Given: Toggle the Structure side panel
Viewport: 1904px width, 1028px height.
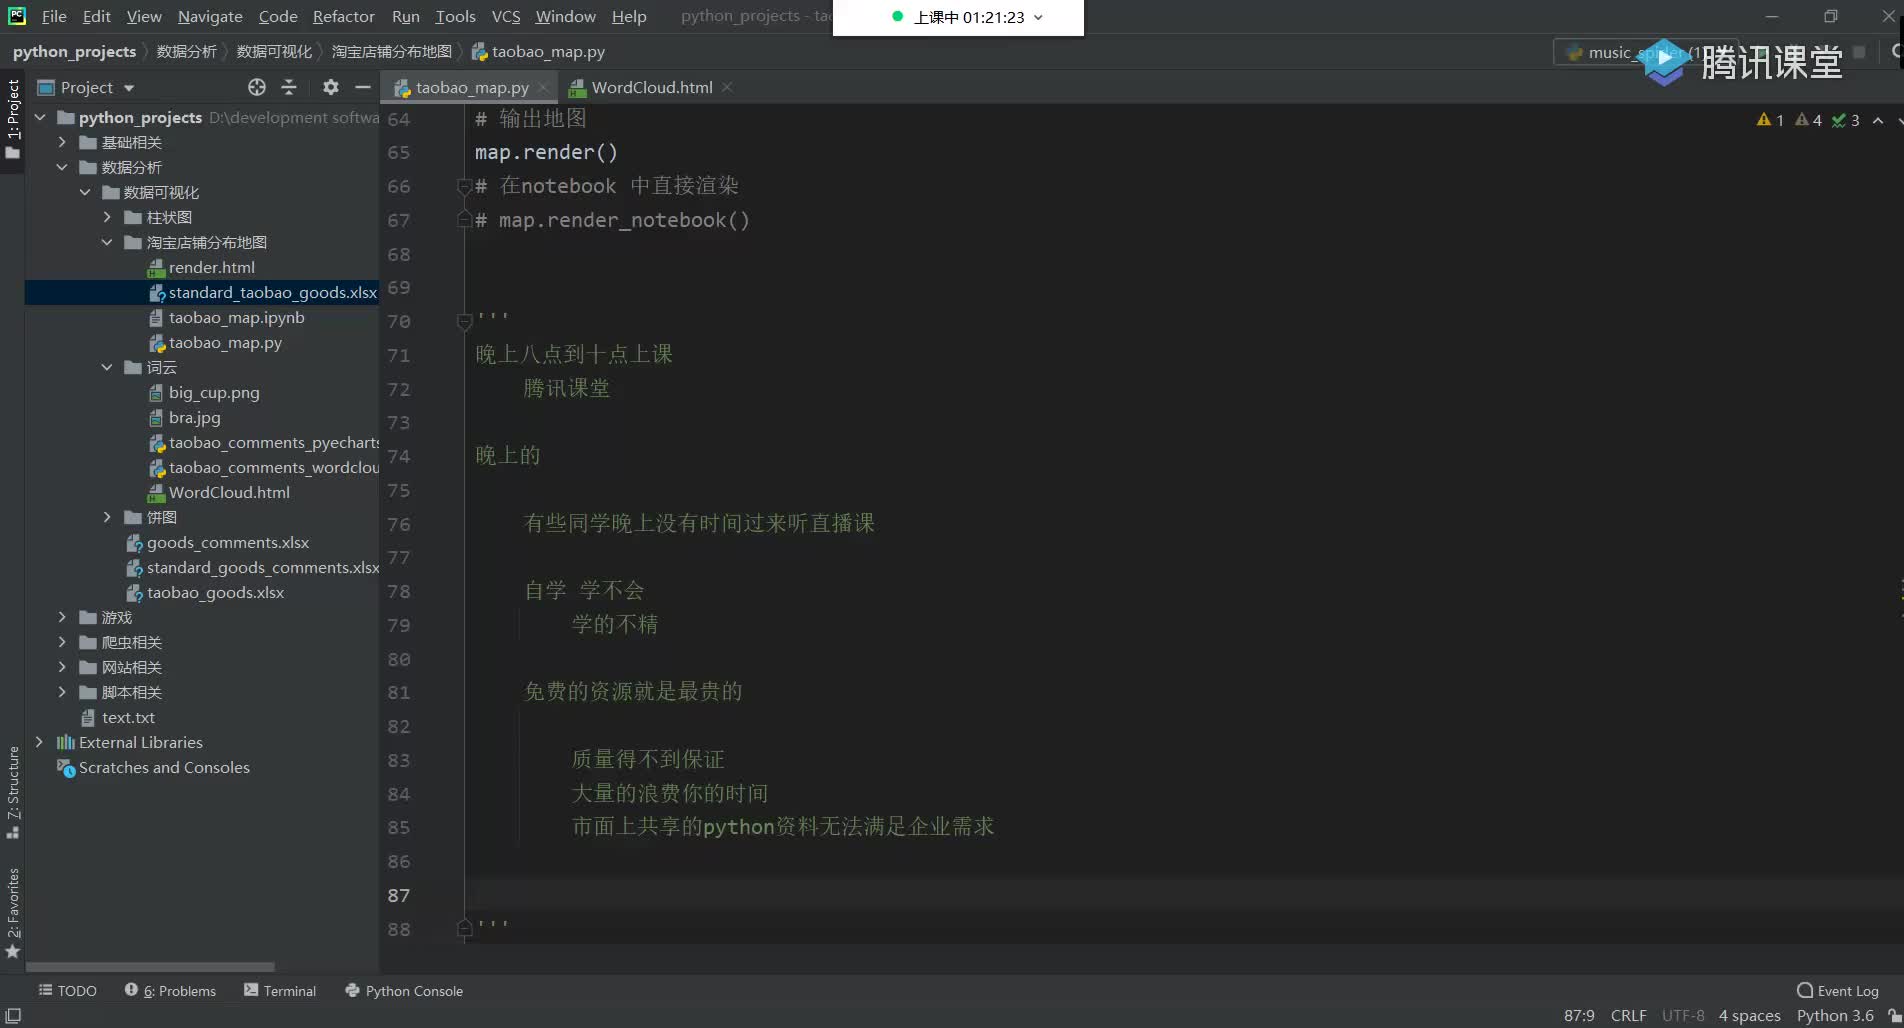Looking at the screenshot, I should point(13,791).
